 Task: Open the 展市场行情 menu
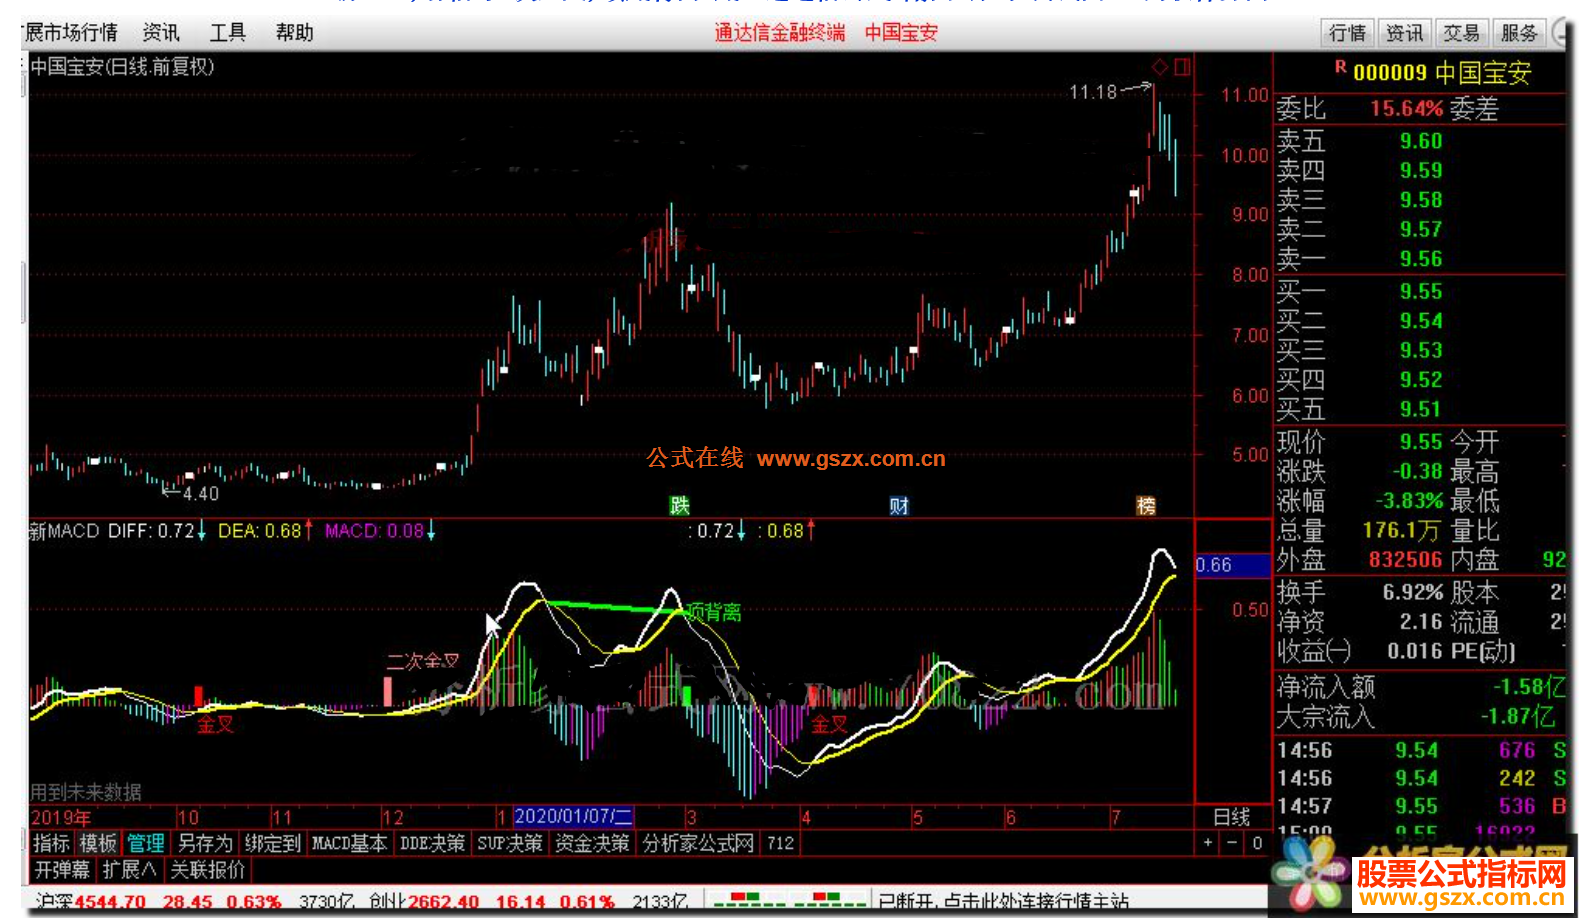pos(69,33)
